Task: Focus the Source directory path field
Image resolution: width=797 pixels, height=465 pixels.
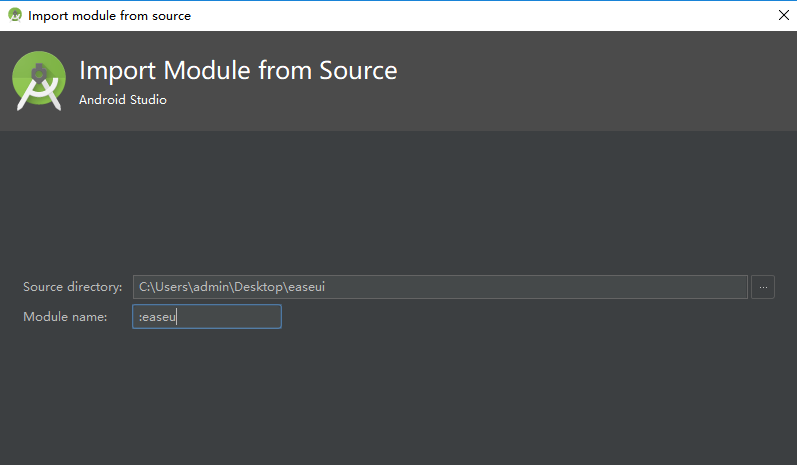Action: (440, 287)
